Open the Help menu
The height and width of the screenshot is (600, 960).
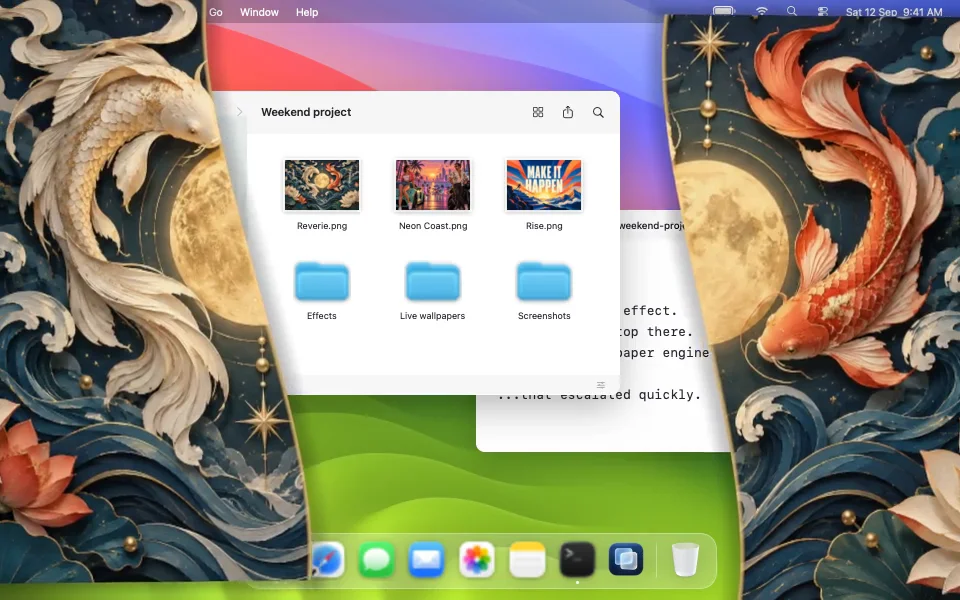(x=307, y=12)
